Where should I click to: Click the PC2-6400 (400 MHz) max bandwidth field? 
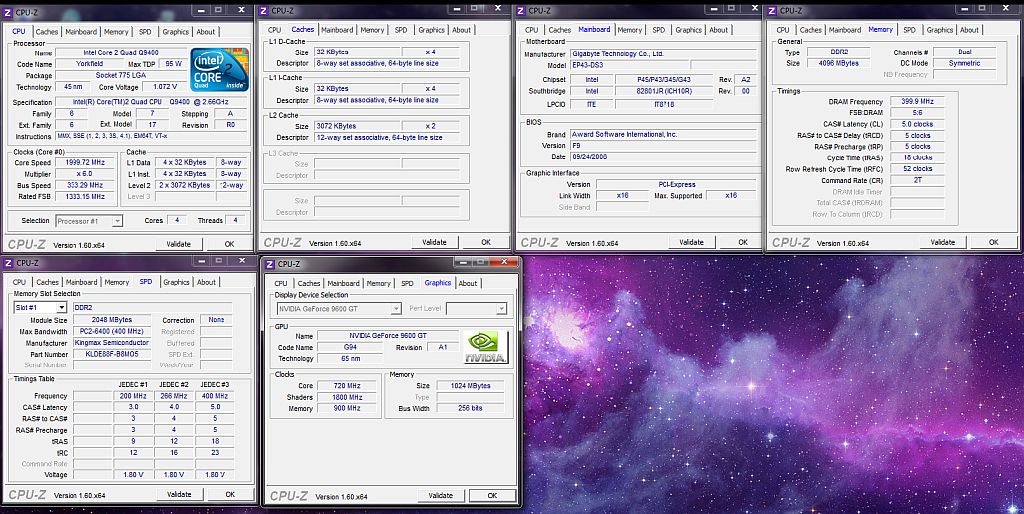pos(112,332)
